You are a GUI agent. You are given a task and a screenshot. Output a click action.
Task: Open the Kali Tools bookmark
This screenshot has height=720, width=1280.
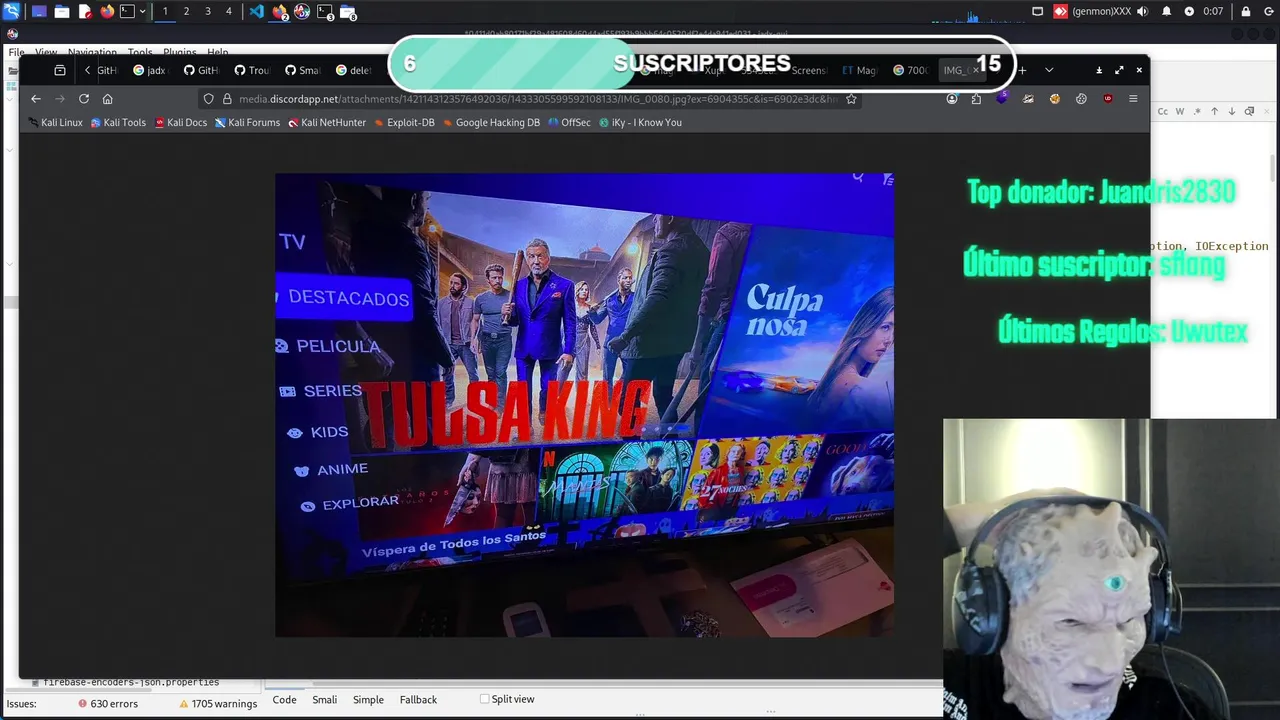point(118,122)
